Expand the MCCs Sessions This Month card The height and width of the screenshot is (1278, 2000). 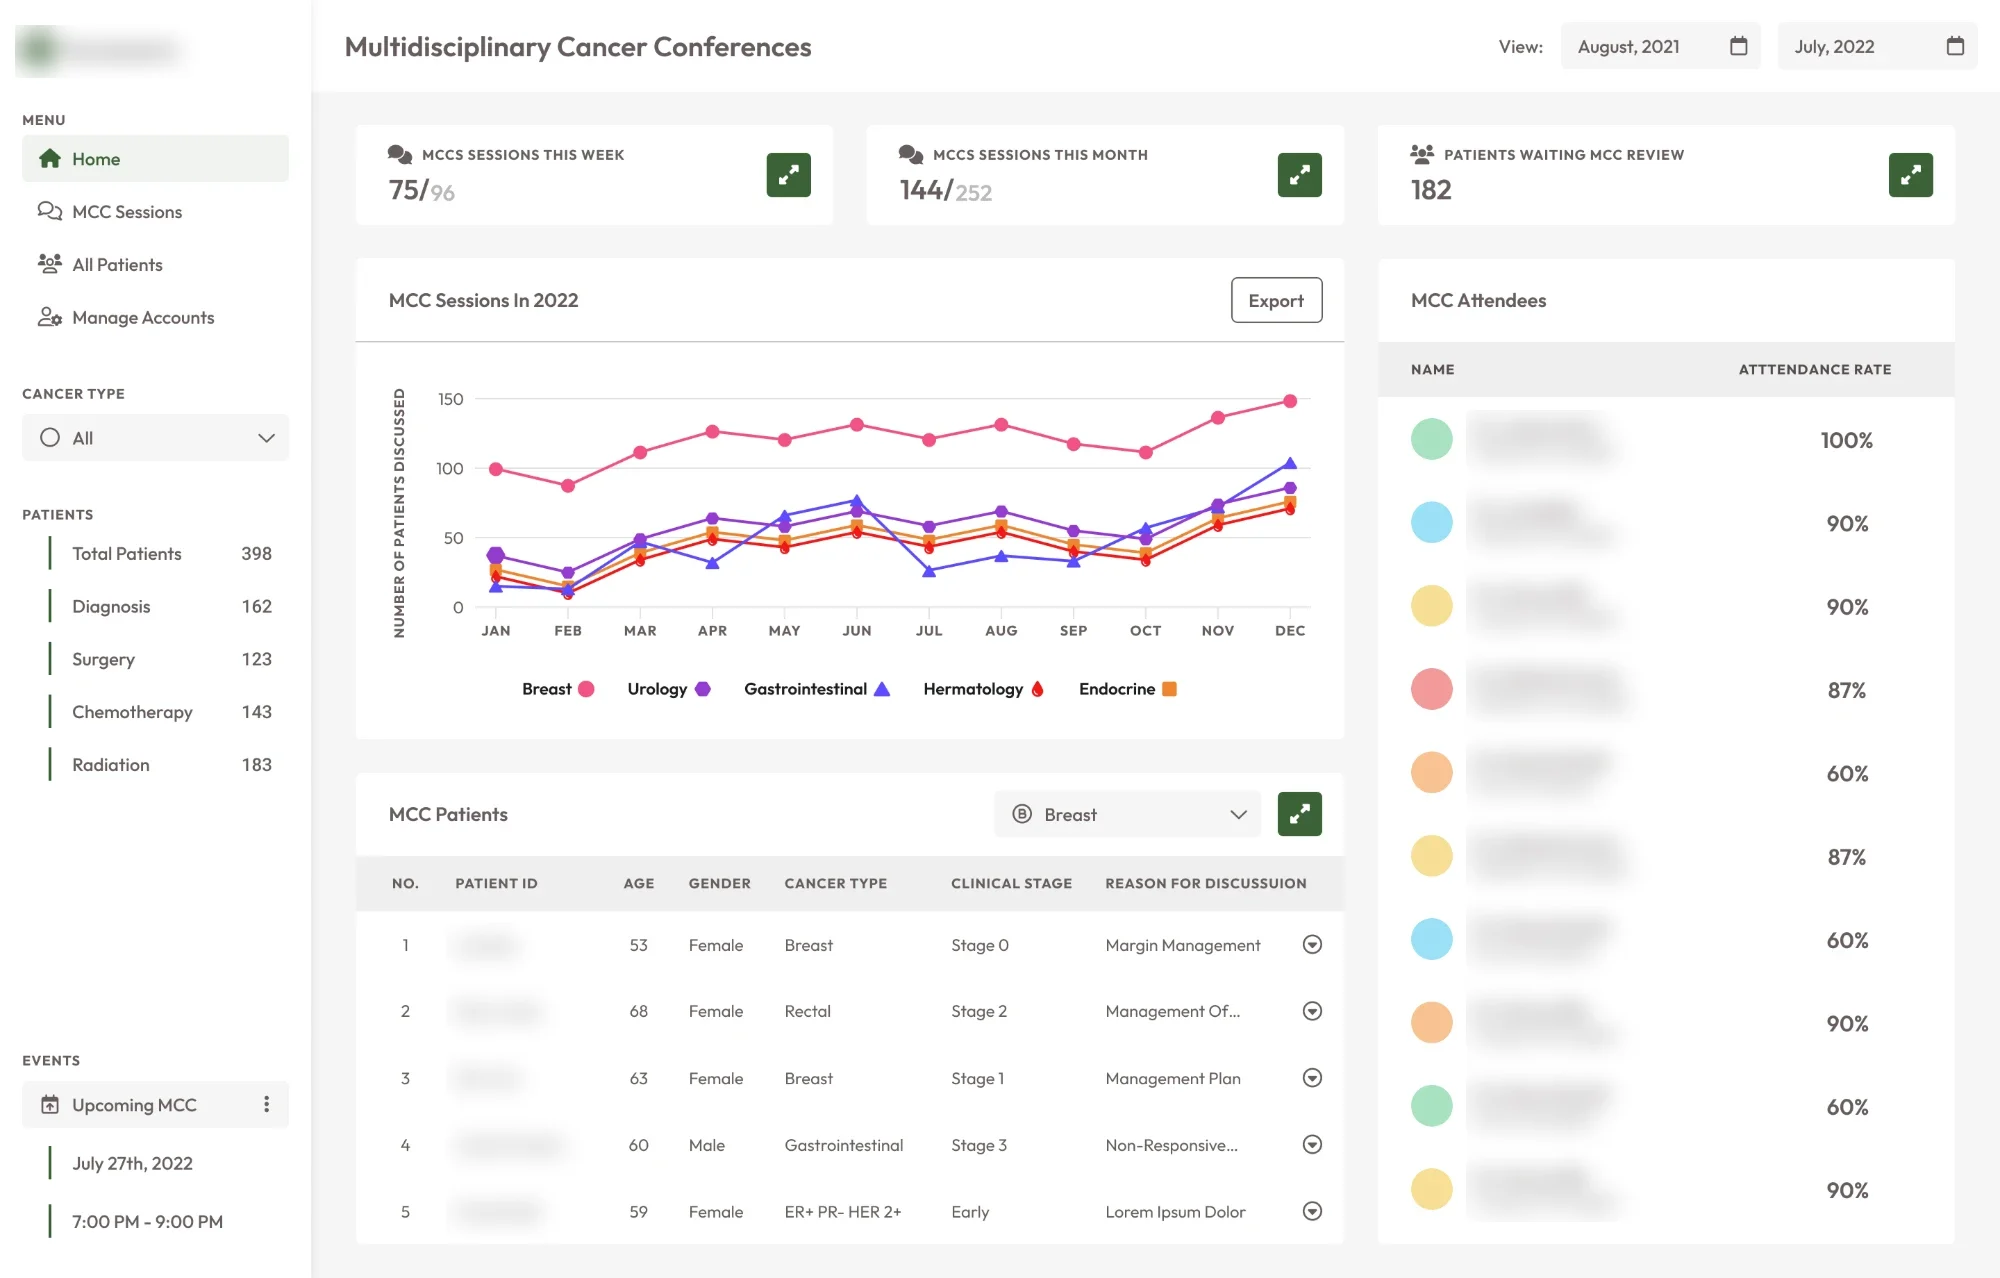pos(1299,175)
